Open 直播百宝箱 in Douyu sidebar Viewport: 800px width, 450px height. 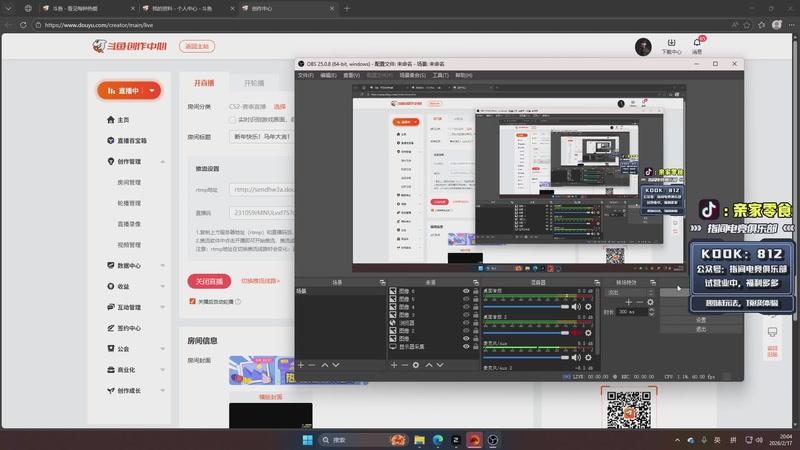(x=127, y=140)
